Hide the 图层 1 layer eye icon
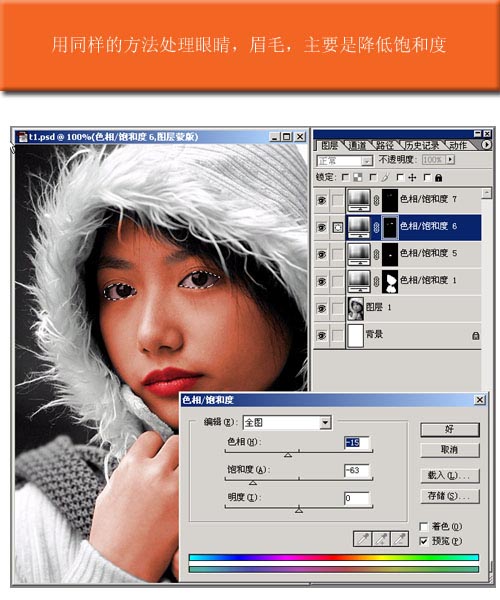This screenshot has width=500, height=600. 321,308
